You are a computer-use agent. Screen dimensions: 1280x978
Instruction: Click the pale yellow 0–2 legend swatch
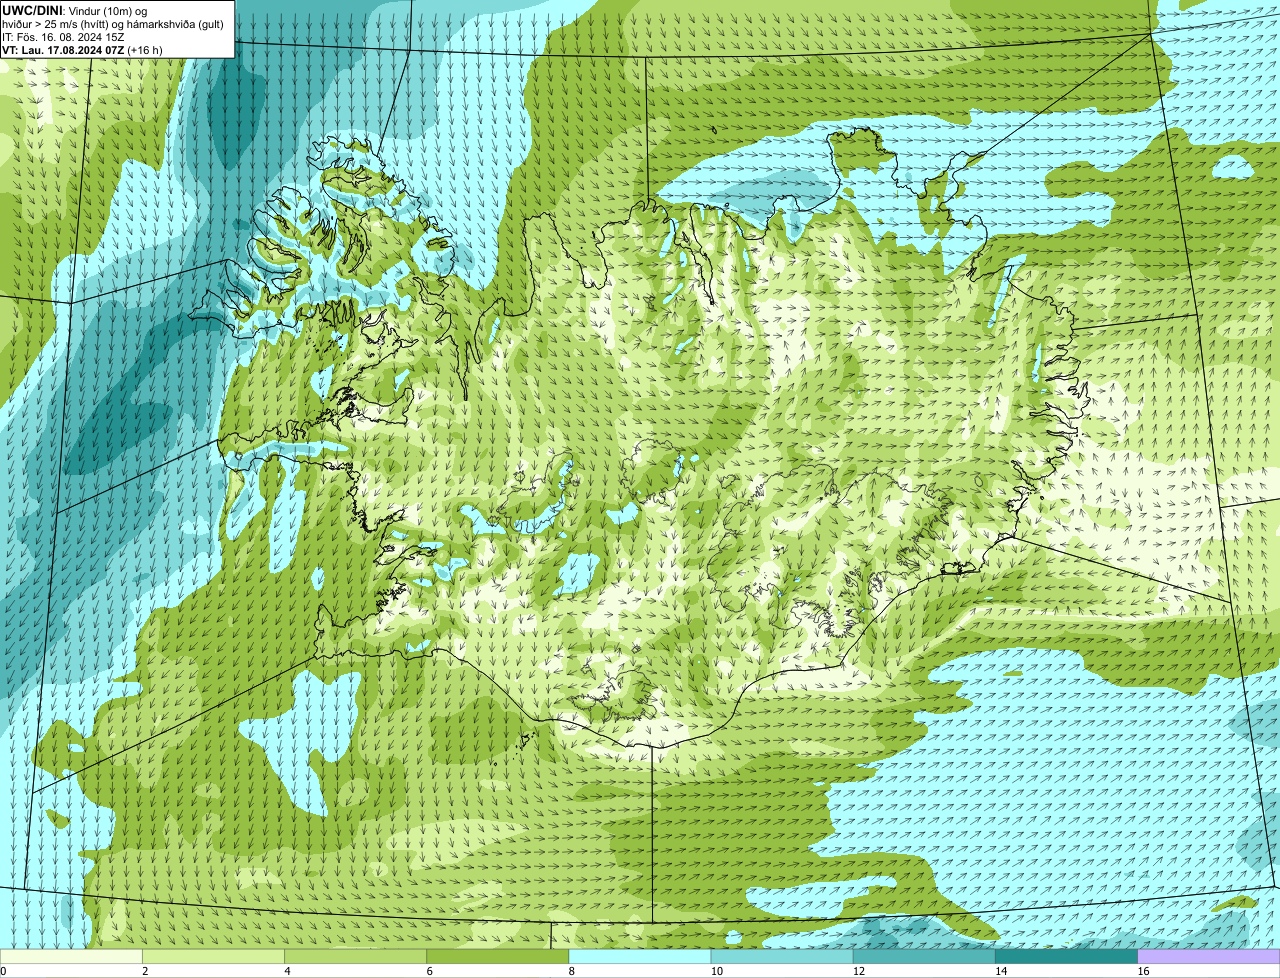tap(71, 957)
